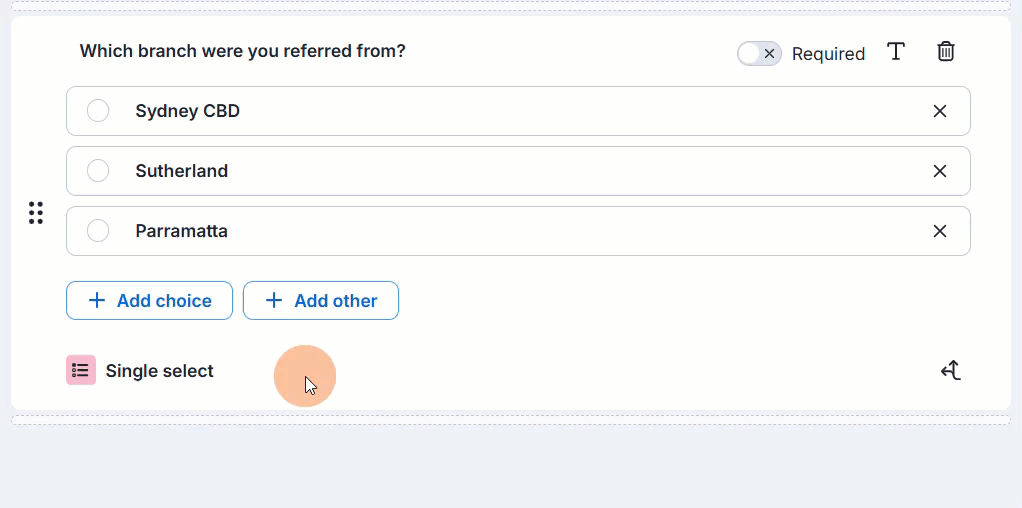Open the Single select question type dropdown
The height and width of the screenshot is (508, 1022).
click(140, 370)
